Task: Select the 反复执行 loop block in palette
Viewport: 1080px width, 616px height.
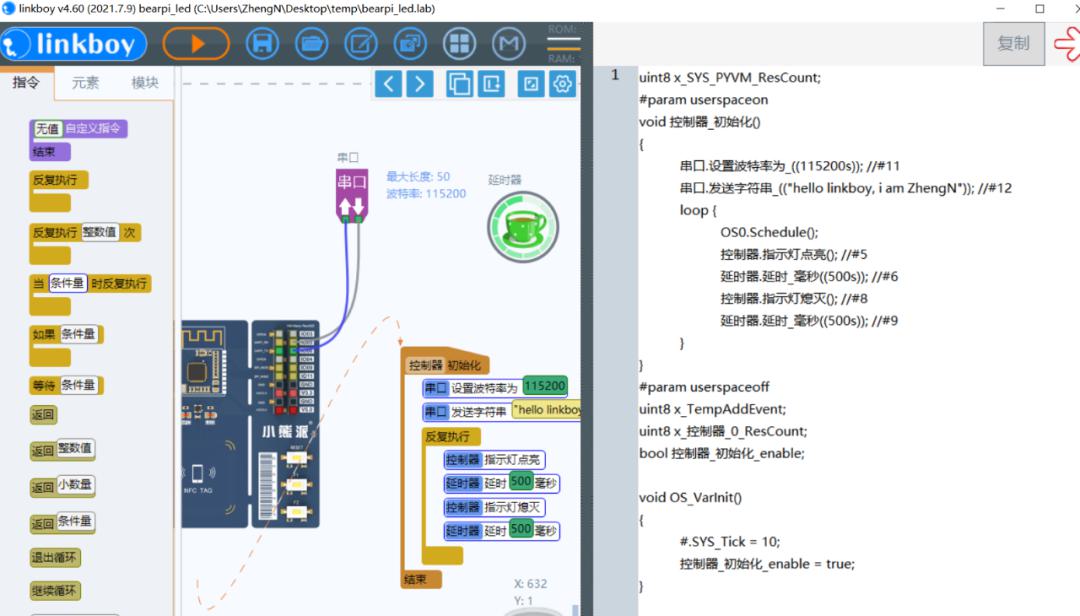Action: [x=59, y=181]
